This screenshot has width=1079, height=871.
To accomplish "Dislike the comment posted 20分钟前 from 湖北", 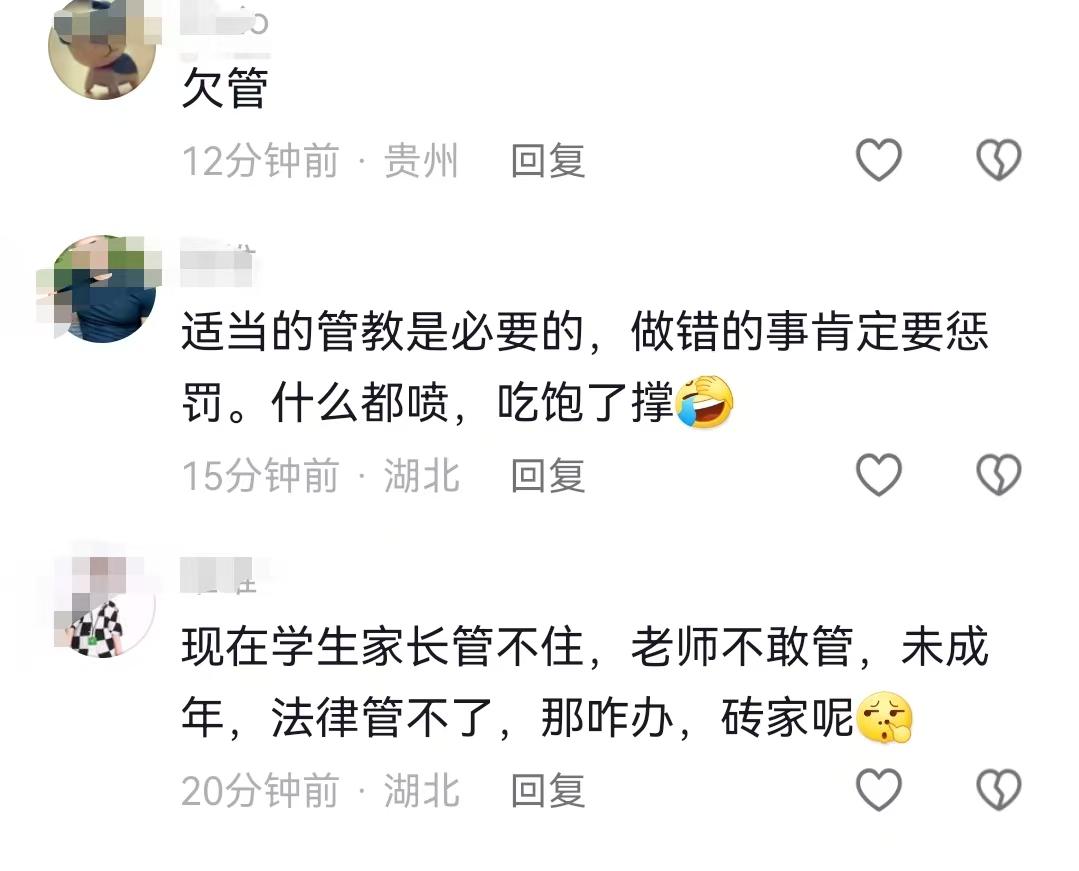I will [x=999, y=789].
